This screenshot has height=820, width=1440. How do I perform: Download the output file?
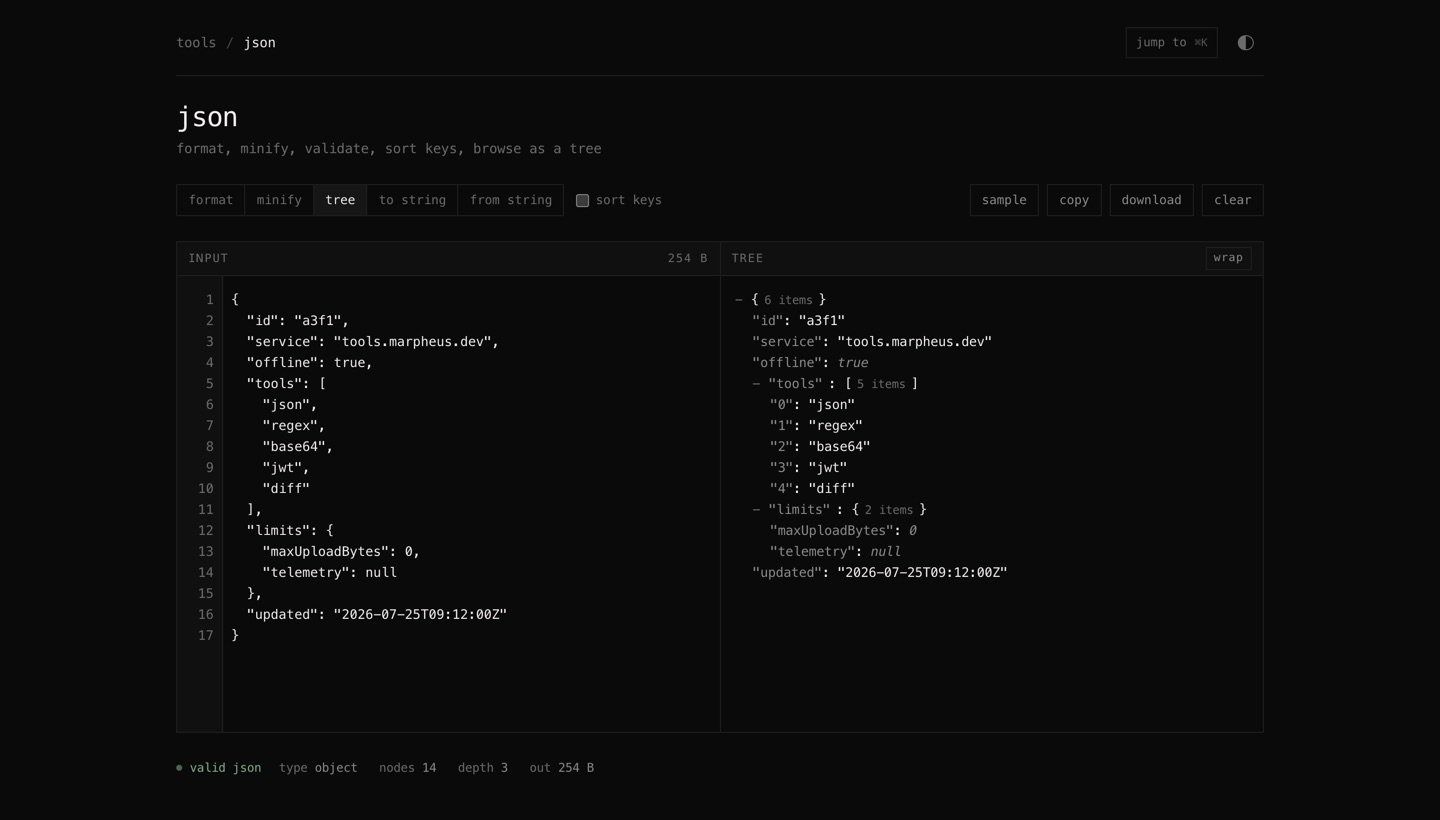(x=1151, y=200)
